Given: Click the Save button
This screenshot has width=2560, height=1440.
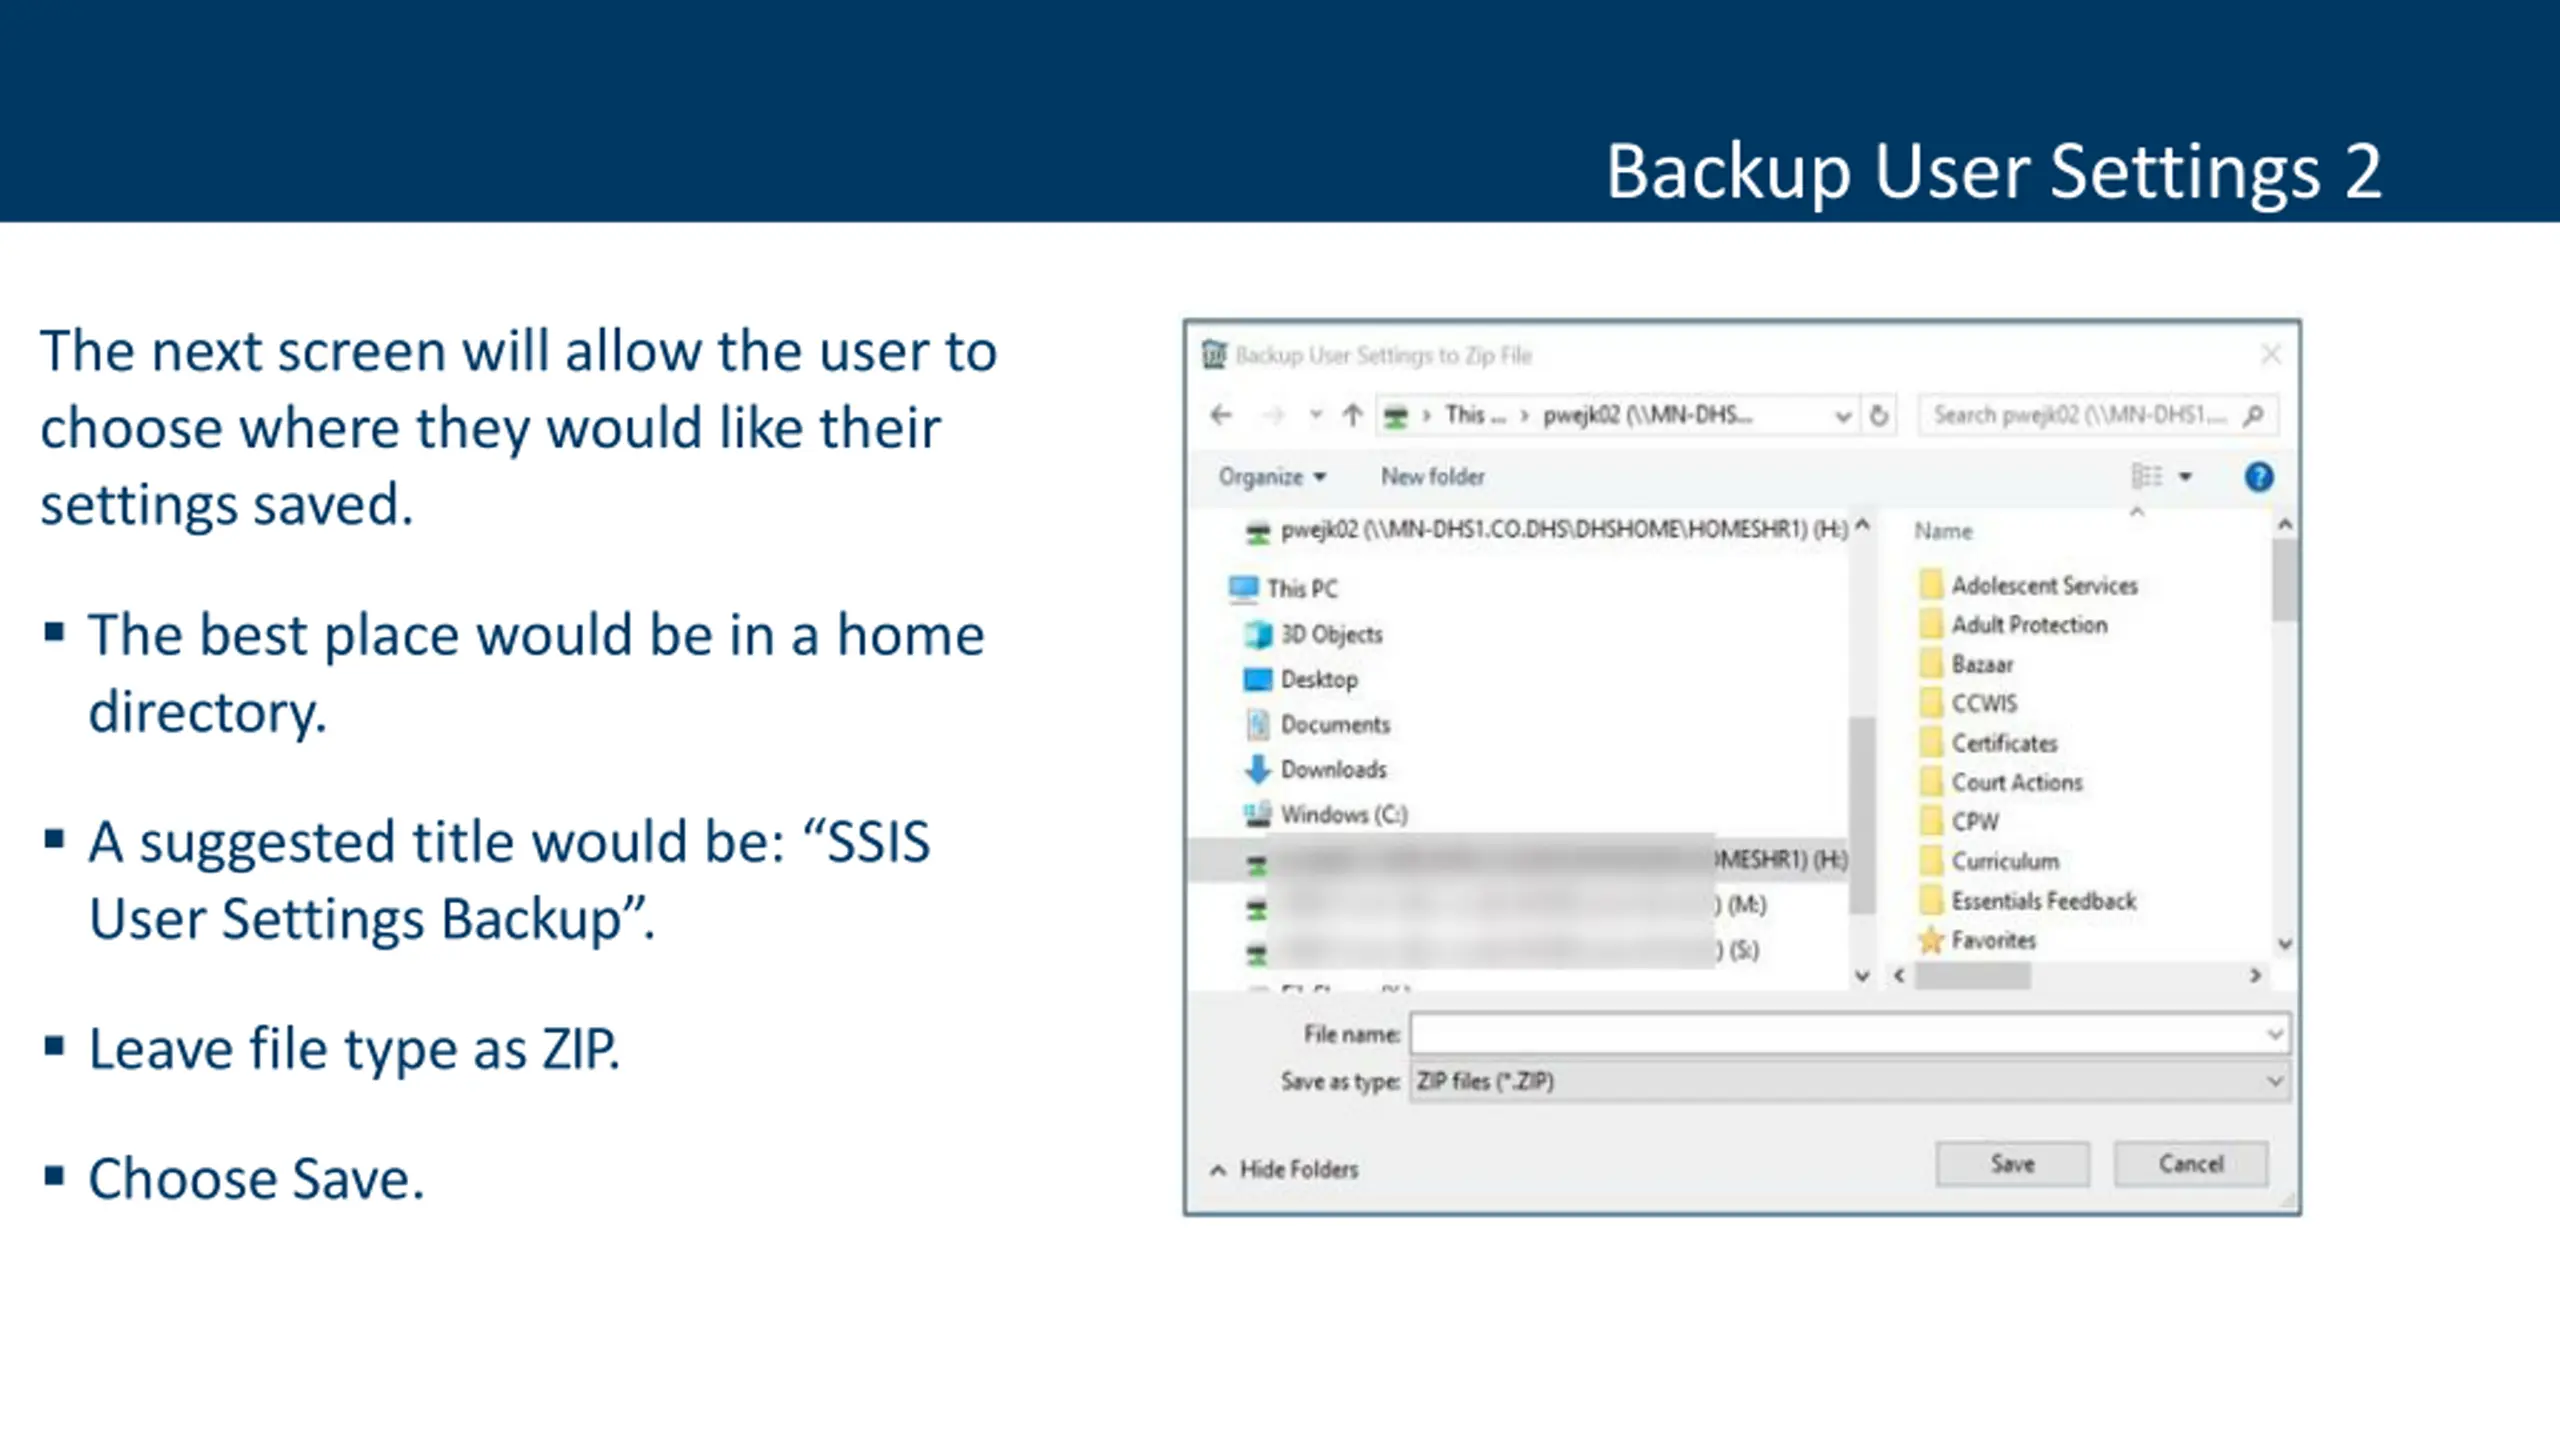Looking at the screenshot, I should coord(2012,1164).
